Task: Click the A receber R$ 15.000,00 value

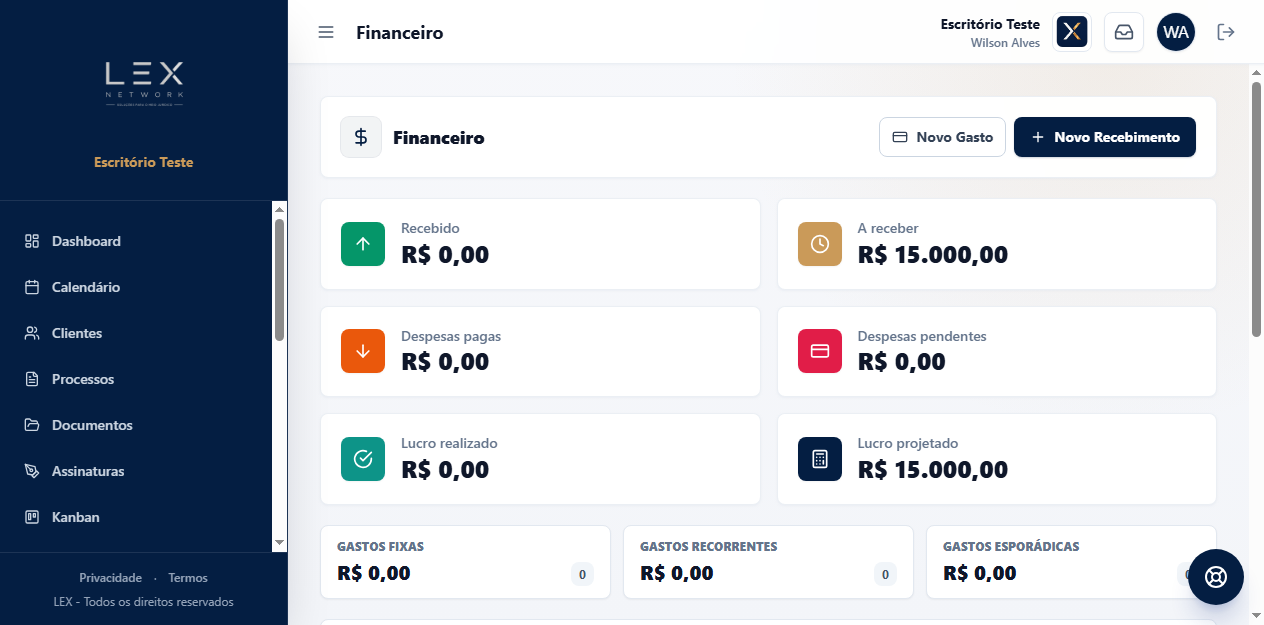Action: (933, 255)
